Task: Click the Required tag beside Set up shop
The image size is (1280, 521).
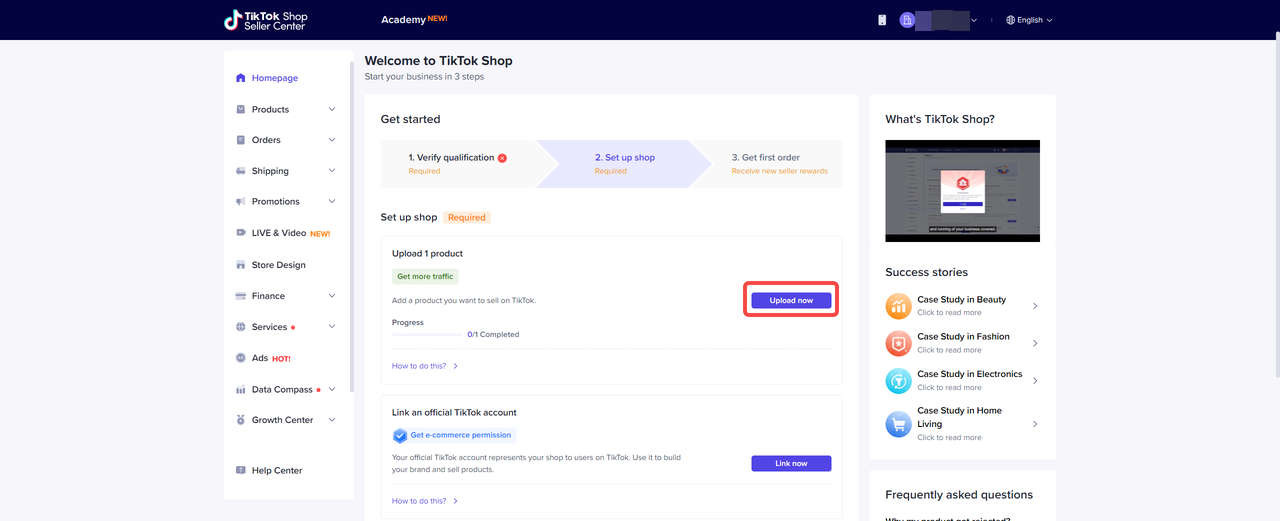Action: tap(467, 217)
